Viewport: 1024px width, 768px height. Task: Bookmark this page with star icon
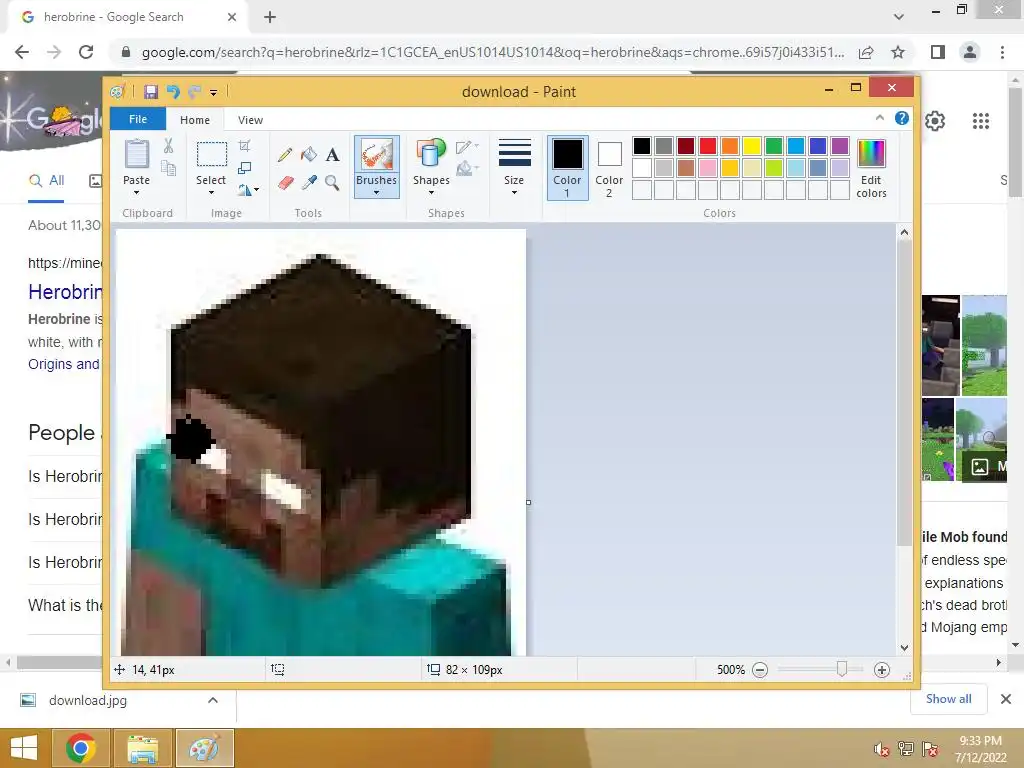click(x=898, y=52)
